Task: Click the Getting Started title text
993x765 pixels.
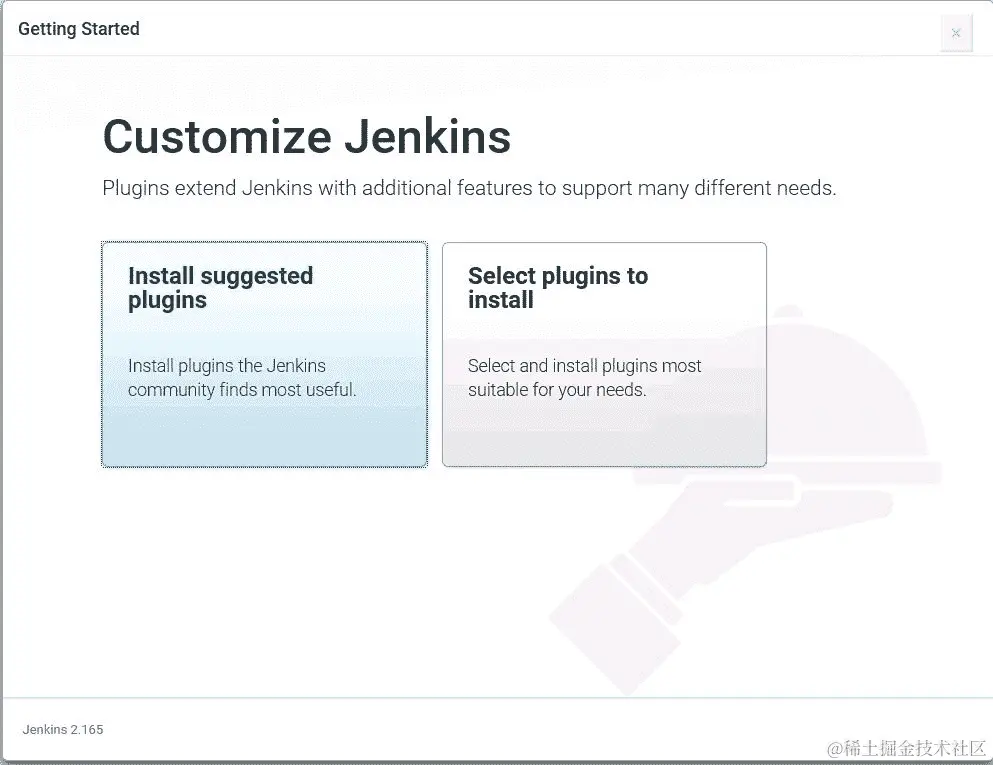Action: coord(79,29)
